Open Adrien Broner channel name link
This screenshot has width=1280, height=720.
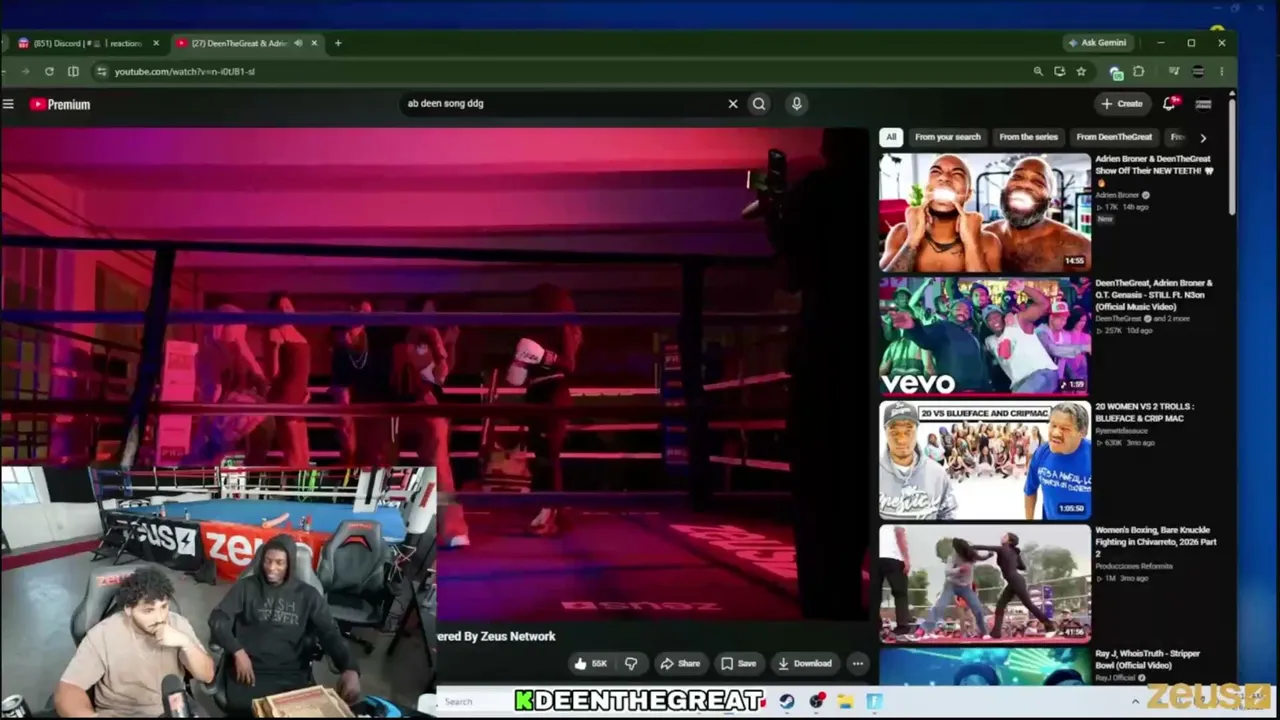[1117, 195]
